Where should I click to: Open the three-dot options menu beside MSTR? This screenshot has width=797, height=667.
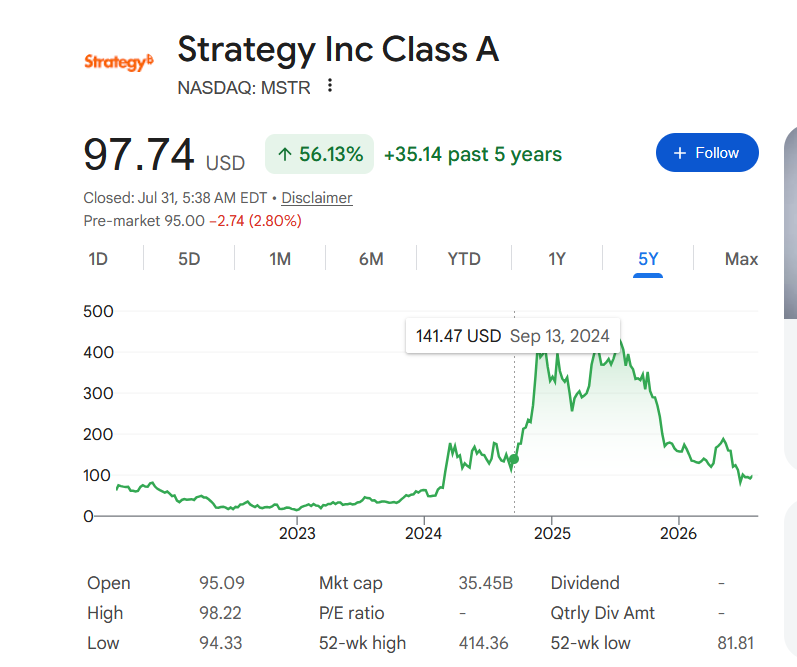(x=330, y=86)
